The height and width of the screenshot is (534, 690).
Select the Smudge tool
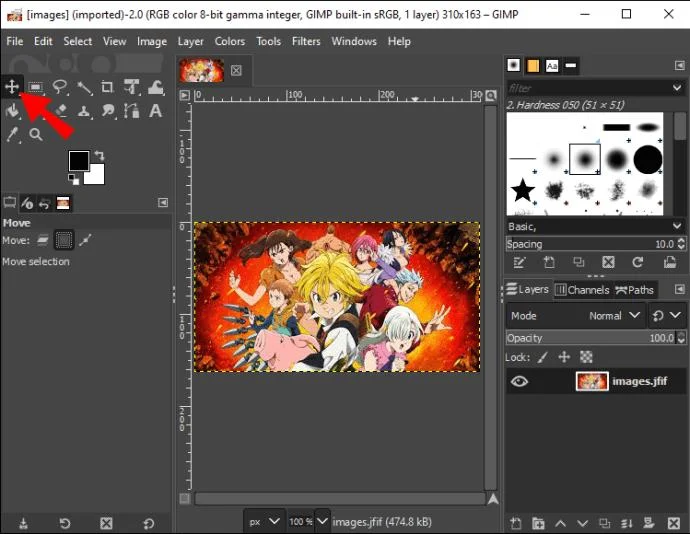(x=108, y=111)
